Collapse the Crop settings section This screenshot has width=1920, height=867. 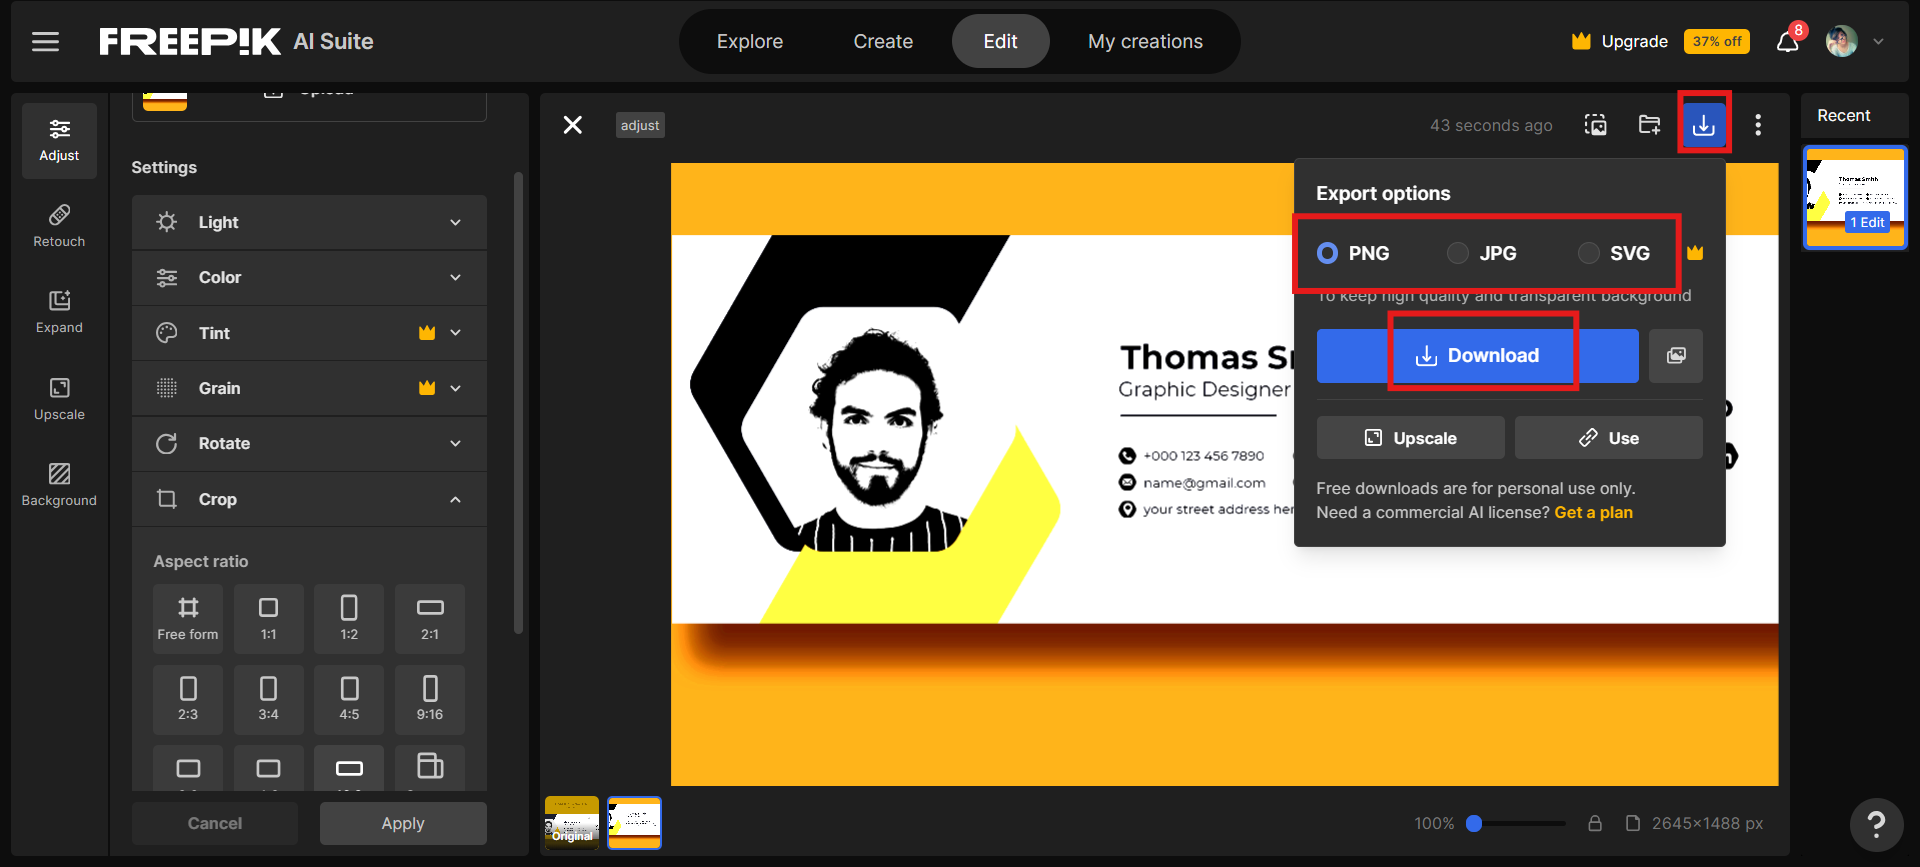(309, 499)
